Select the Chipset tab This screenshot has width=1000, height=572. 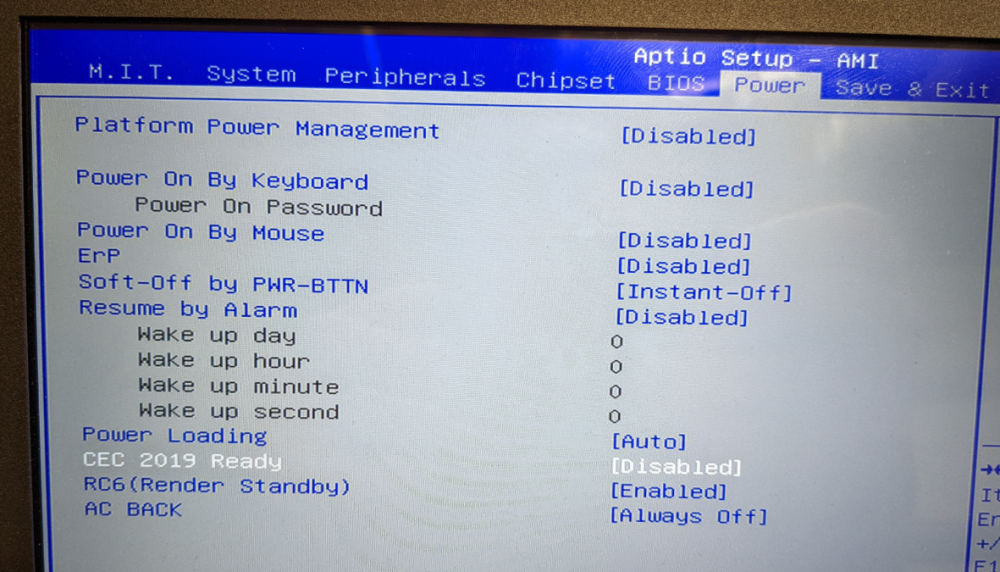(x=566, y=80)
